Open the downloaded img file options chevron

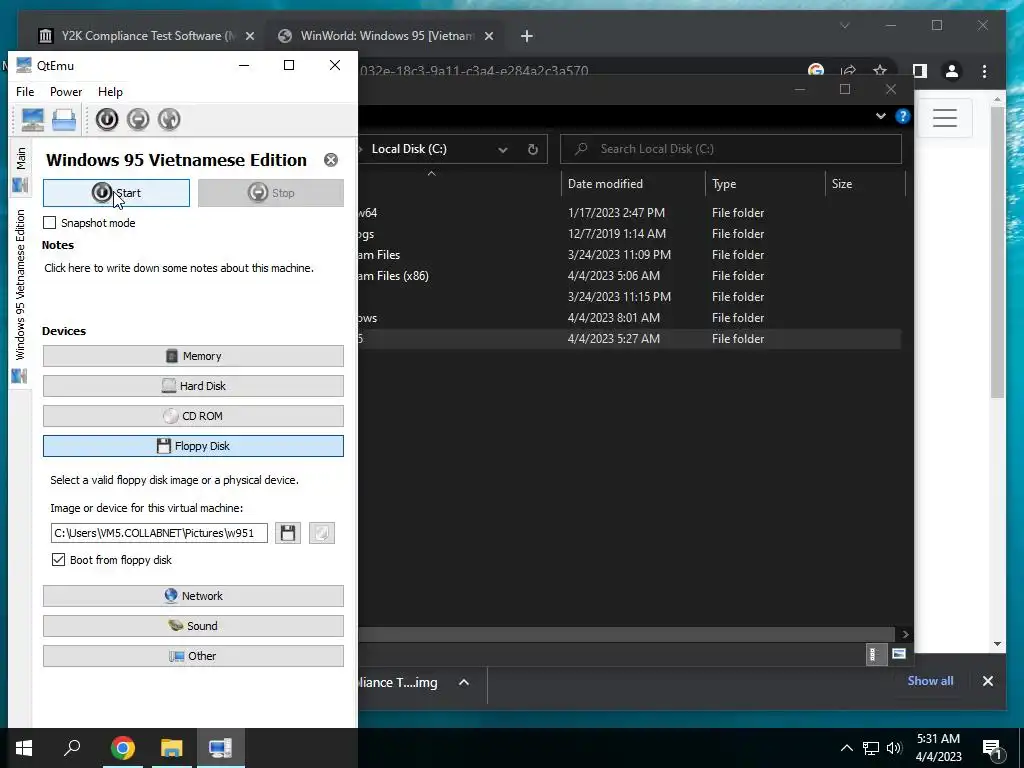[464, 682]
